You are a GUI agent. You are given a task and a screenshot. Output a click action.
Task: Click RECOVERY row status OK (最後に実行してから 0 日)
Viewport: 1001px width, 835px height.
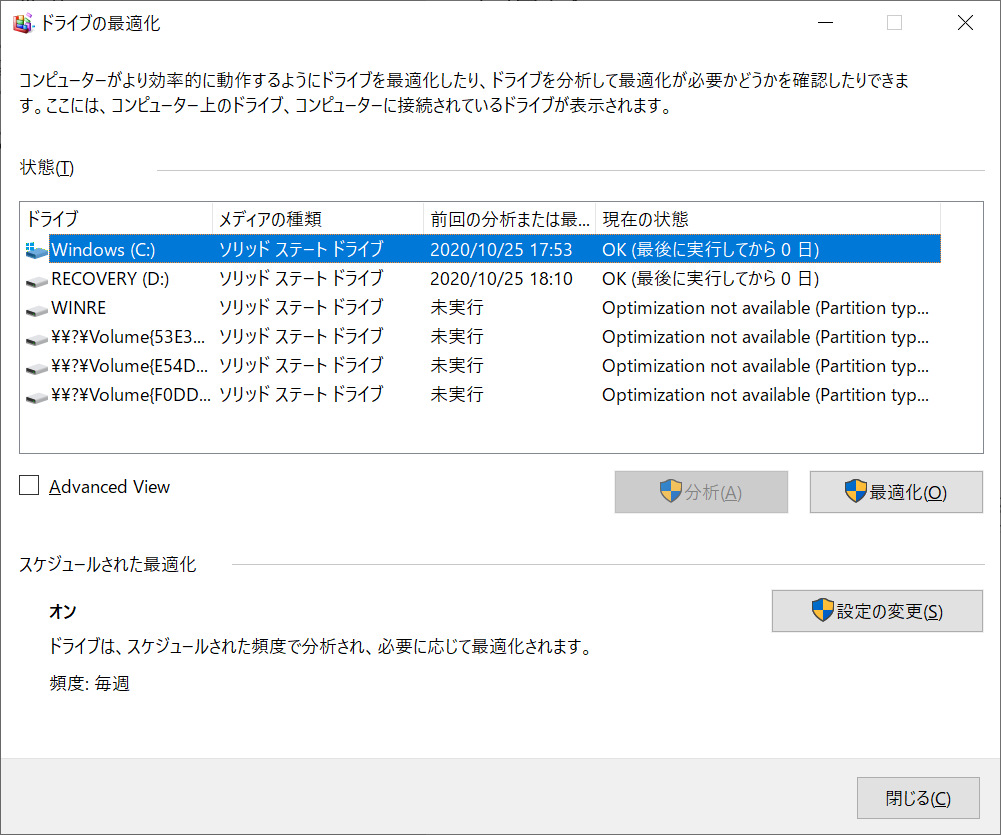point(711,279)
